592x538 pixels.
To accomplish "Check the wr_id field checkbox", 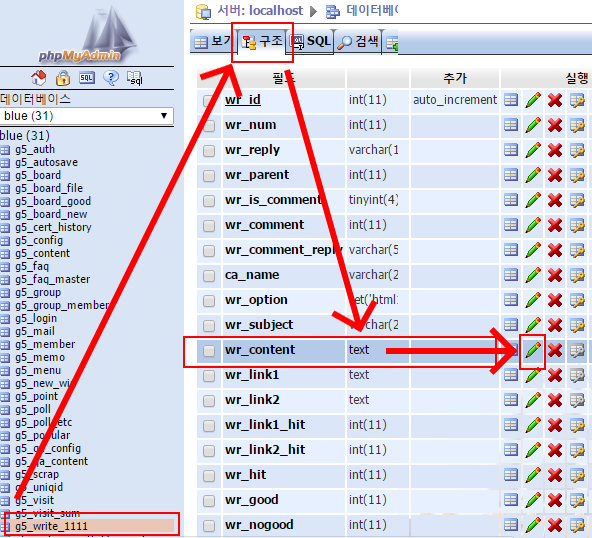I will [x=209, y=101].
